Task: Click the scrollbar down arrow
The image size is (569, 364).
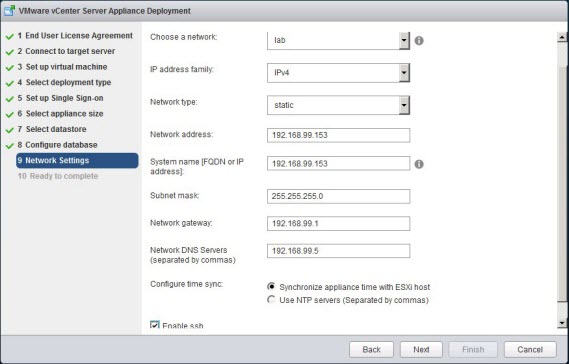Action: 562,323
